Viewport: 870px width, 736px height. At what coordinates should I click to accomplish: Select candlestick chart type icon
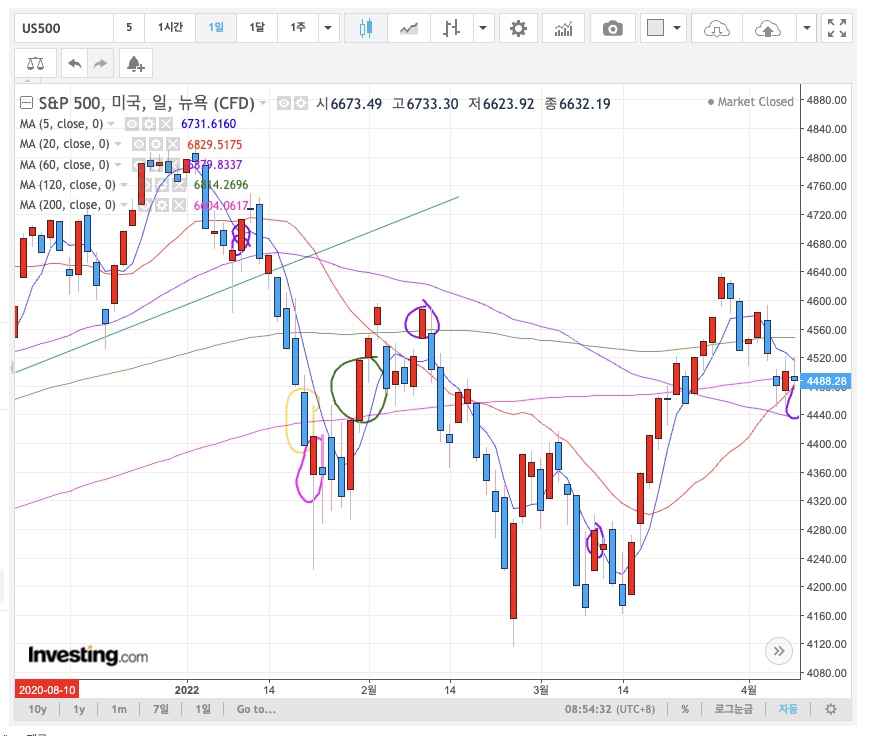pyautogui.click(x=366, y=28)
